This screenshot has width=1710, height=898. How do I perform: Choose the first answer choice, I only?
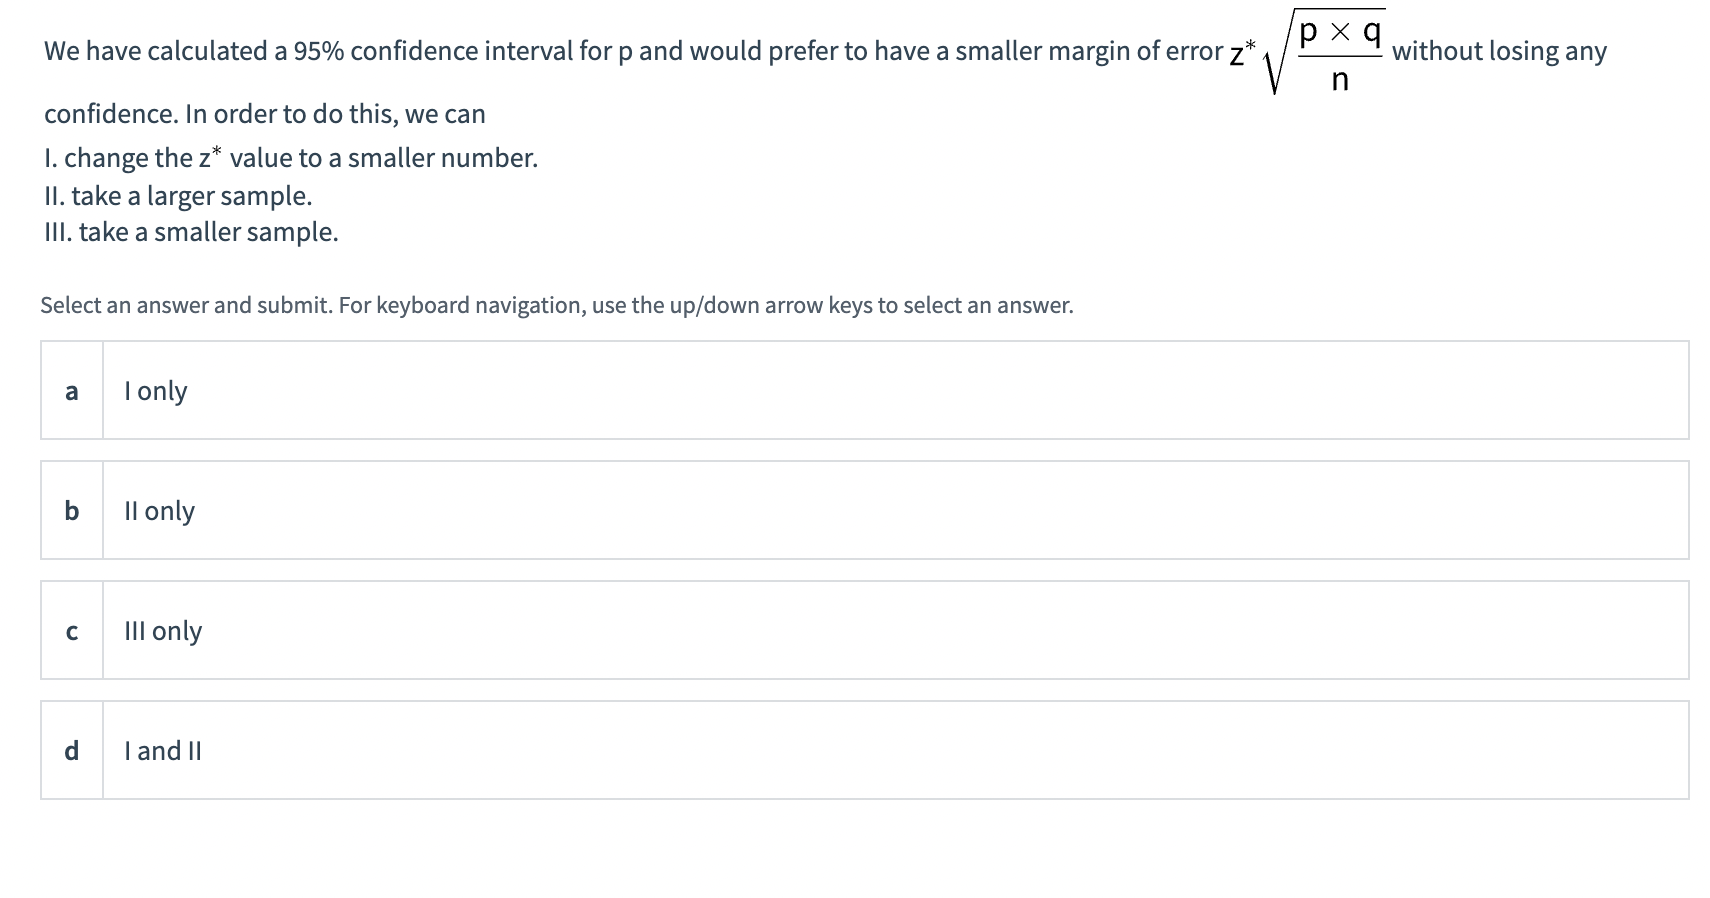pos(860,390)
